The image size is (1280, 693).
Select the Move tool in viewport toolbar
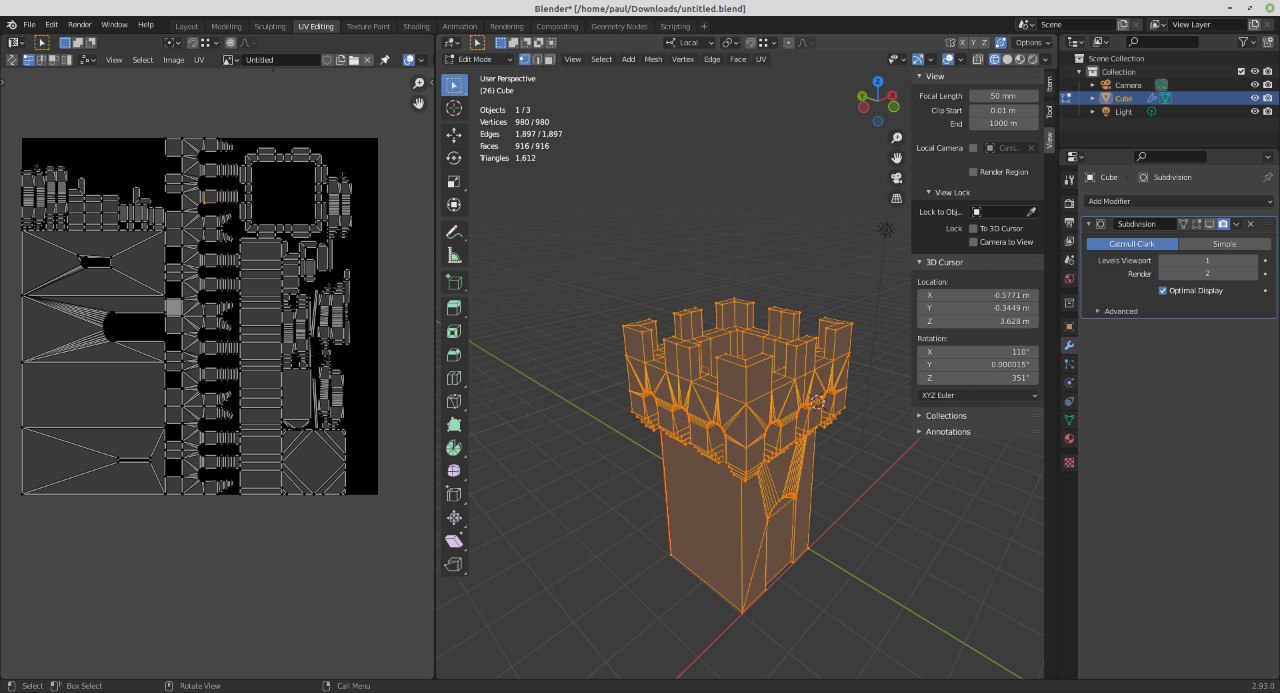coord(454,135)
